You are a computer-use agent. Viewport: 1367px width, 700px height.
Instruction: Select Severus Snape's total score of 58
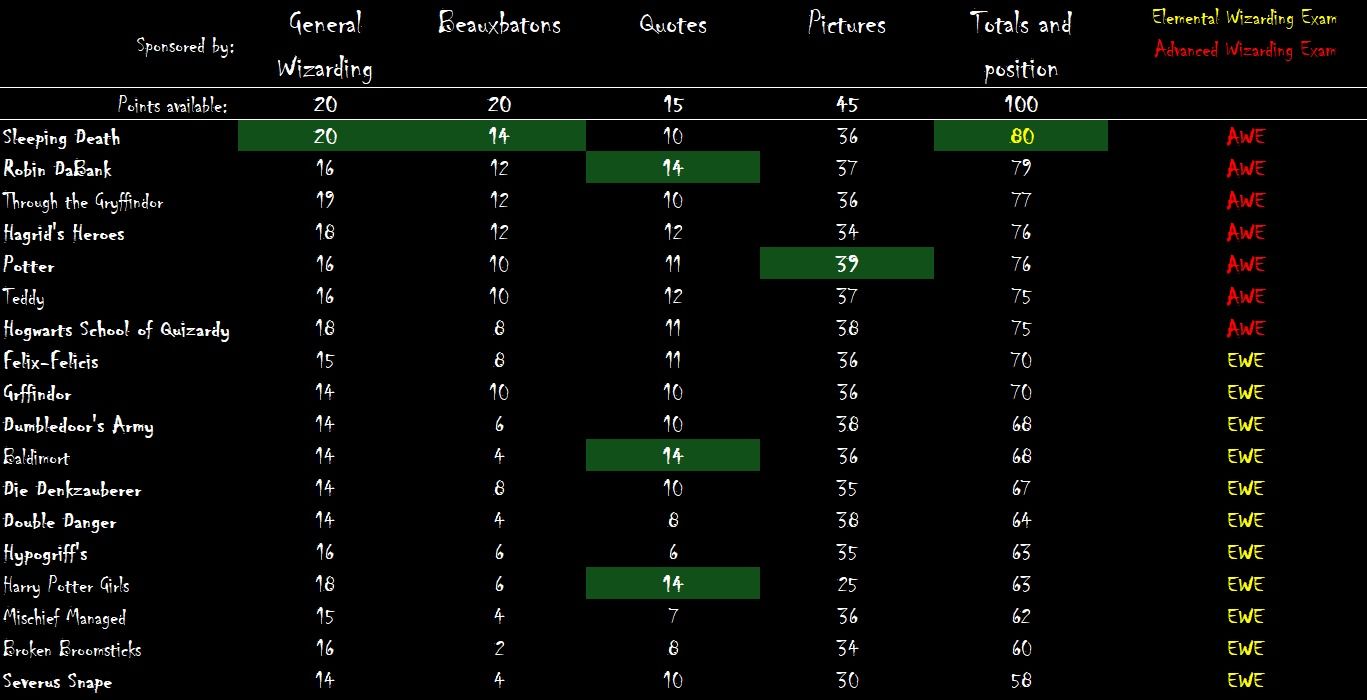pos(1021,681)
